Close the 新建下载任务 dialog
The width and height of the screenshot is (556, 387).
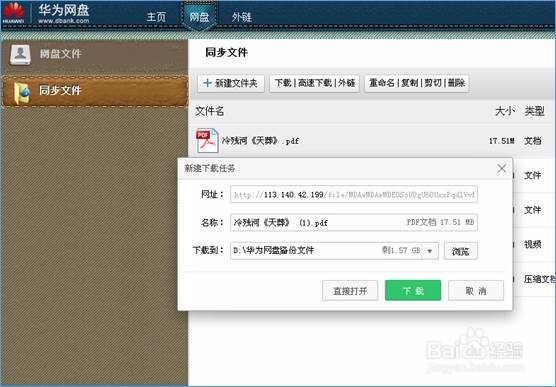(501, 168)
